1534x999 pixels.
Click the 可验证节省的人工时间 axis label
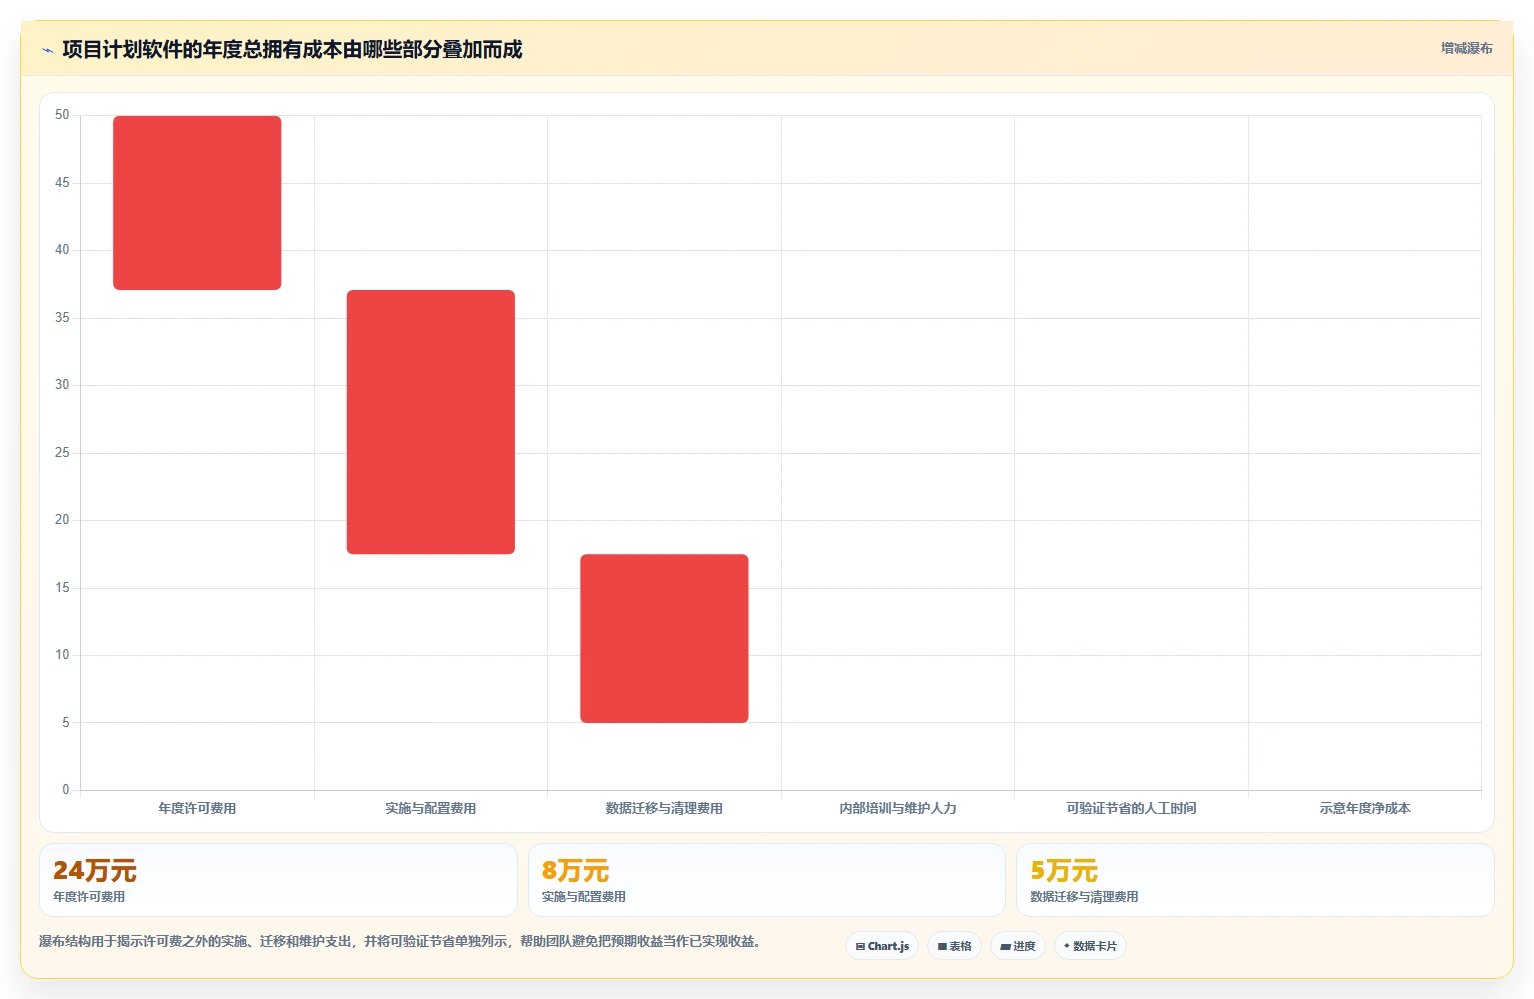click(x=1131, y=808)
